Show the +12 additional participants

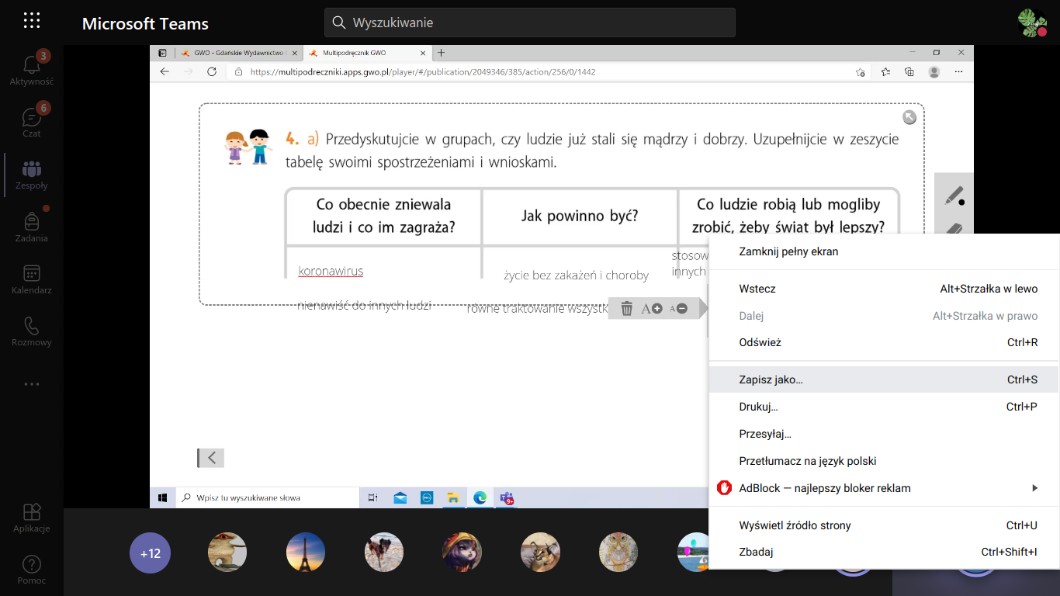pos(150,552)
